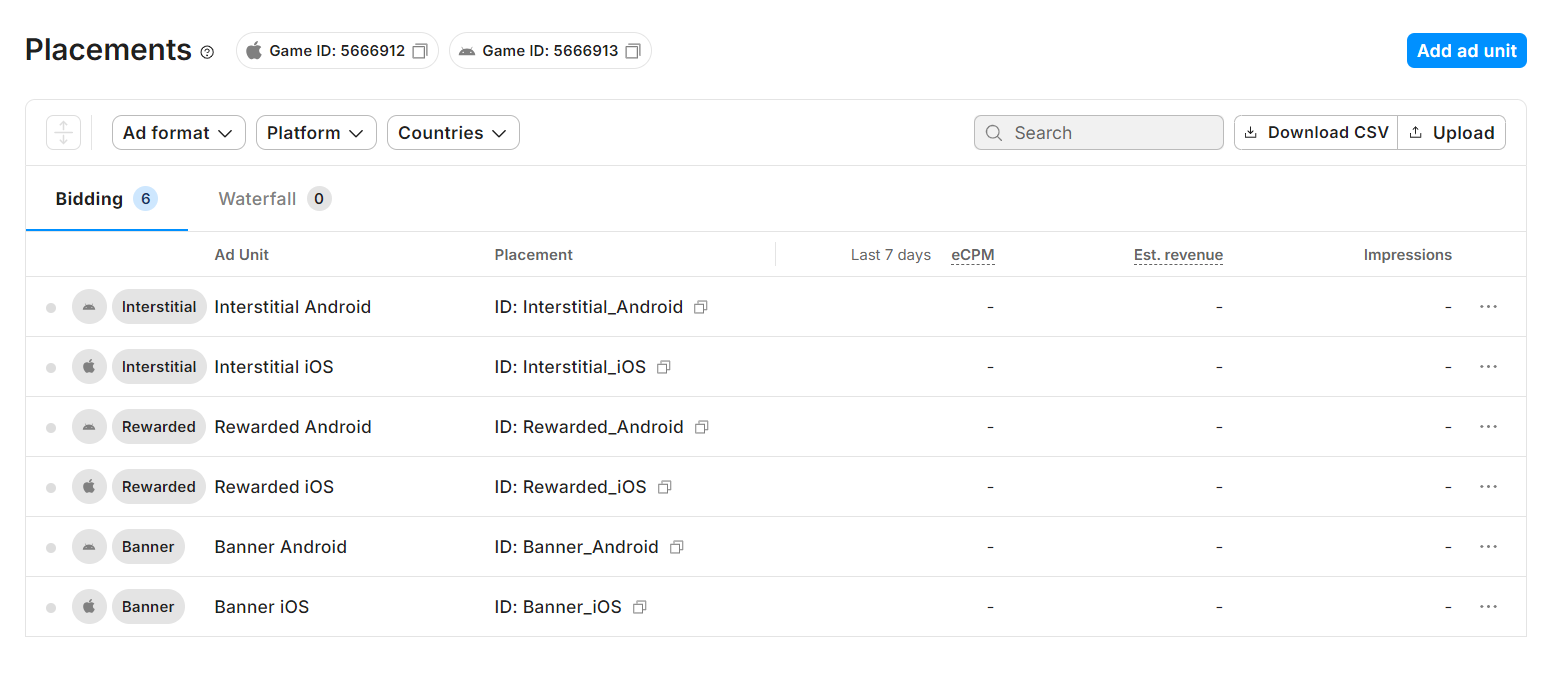Copy the Banner_Android placement ID
1545x679 pixels.
[677, 547]
